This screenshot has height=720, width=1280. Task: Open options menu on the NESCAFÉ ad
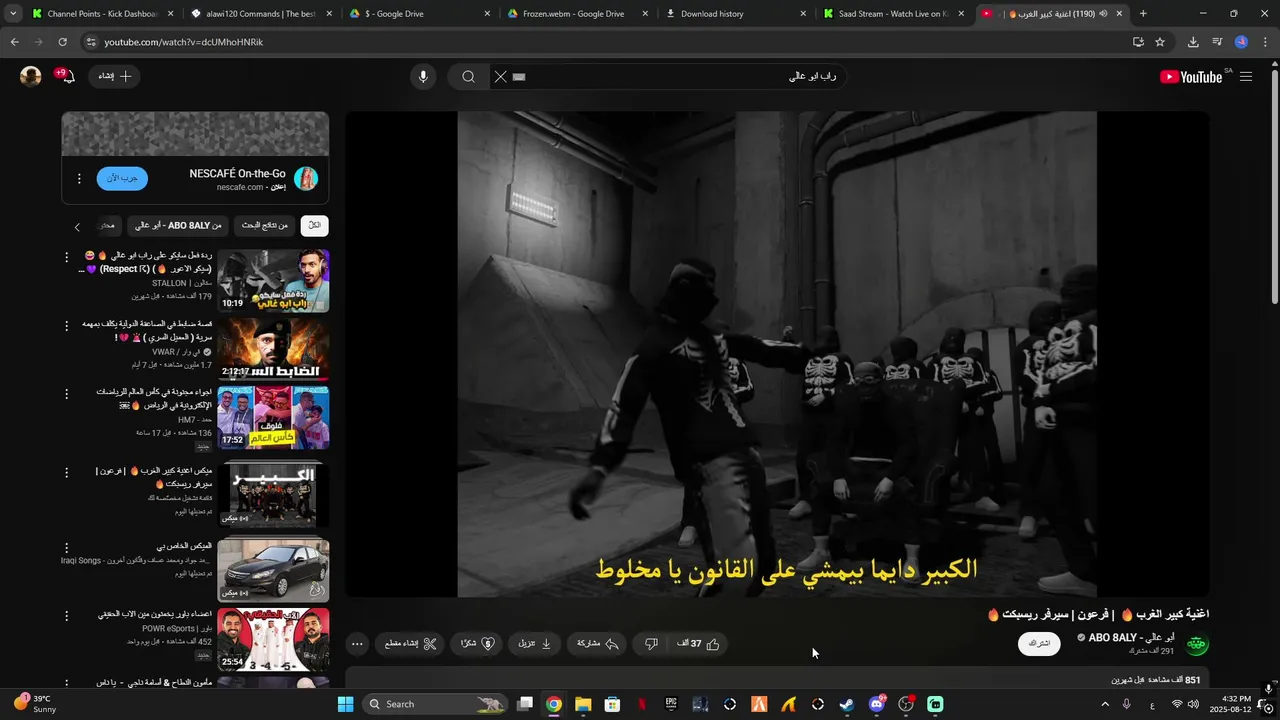pyautogui.click(x=79, y=179)
